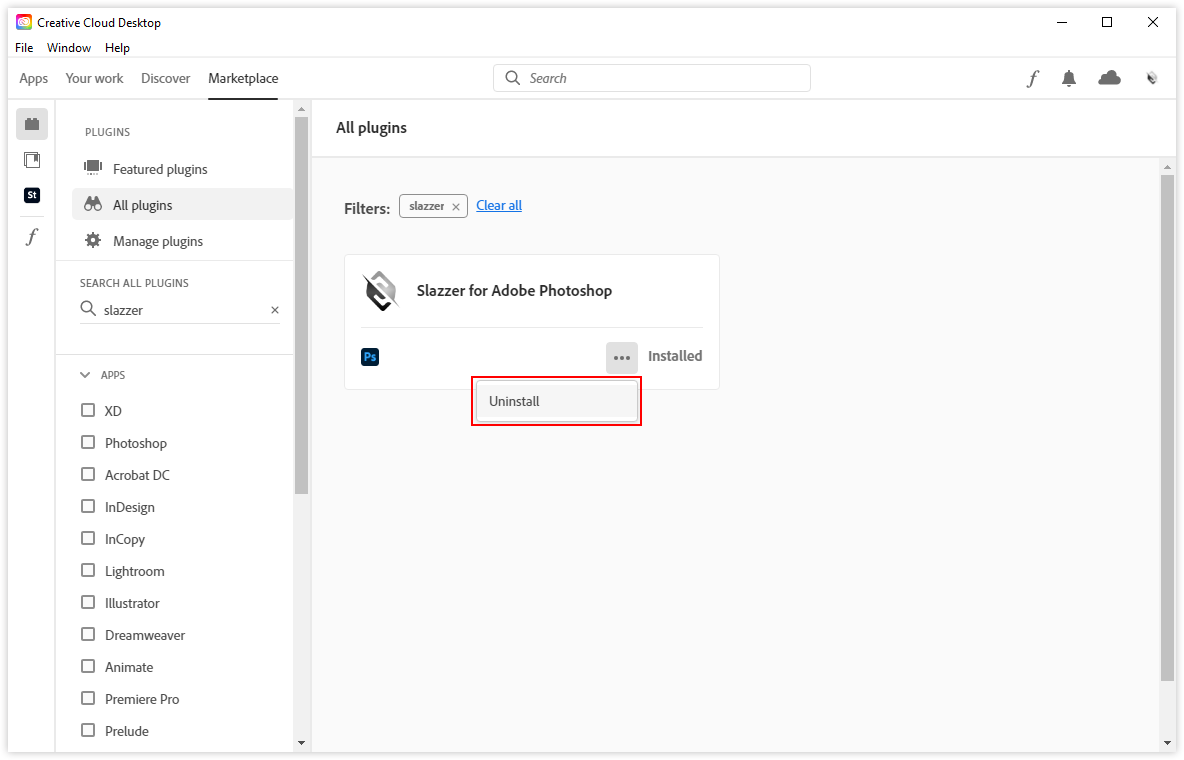The width and height of the screenshot is (1184, 760).
Task: Check the Prelude filter
Action: click(x=88, y=731)
